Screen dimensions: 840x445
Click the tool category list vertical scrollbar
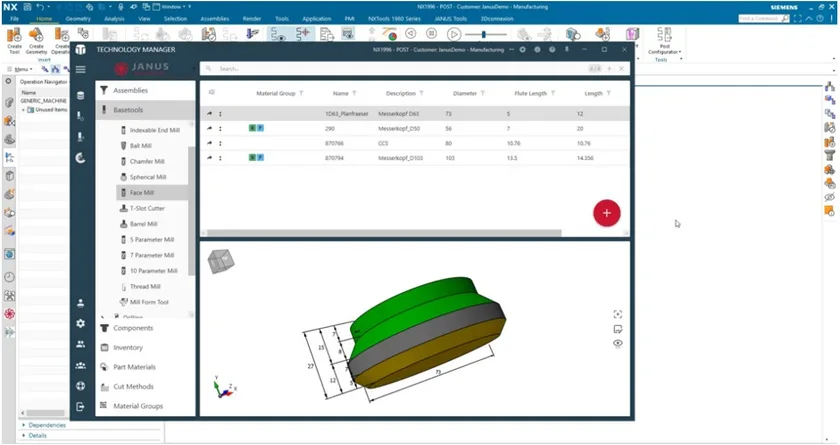tap(191, 210)
